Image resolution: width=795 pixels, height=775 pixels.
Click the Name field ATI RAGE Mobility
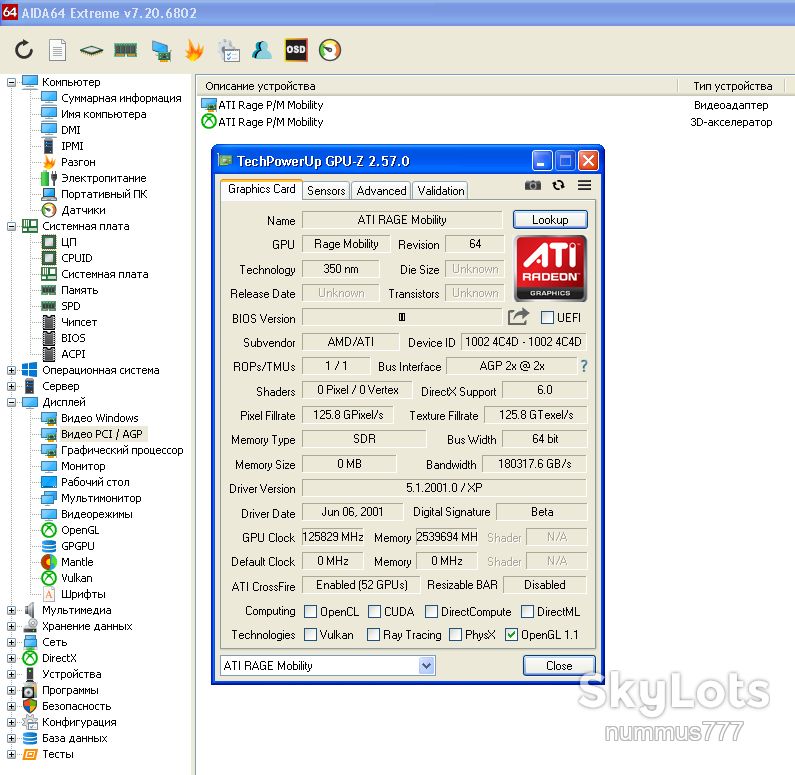[x=402, y=219]
